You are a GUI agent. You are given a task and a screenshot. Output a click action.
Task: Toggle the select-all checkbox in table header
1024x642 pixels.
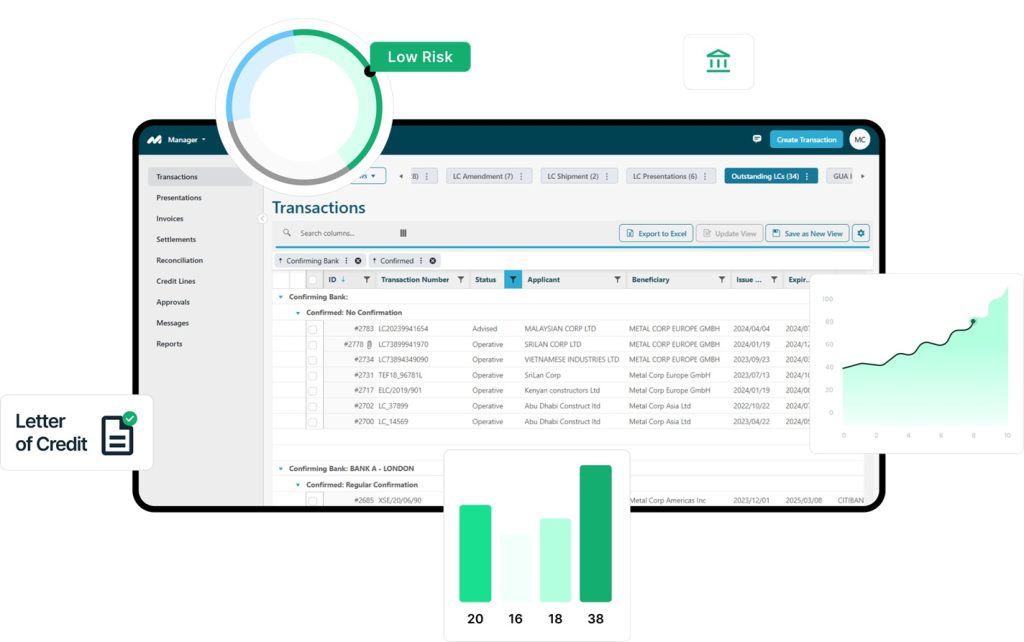tap(313, 280)
